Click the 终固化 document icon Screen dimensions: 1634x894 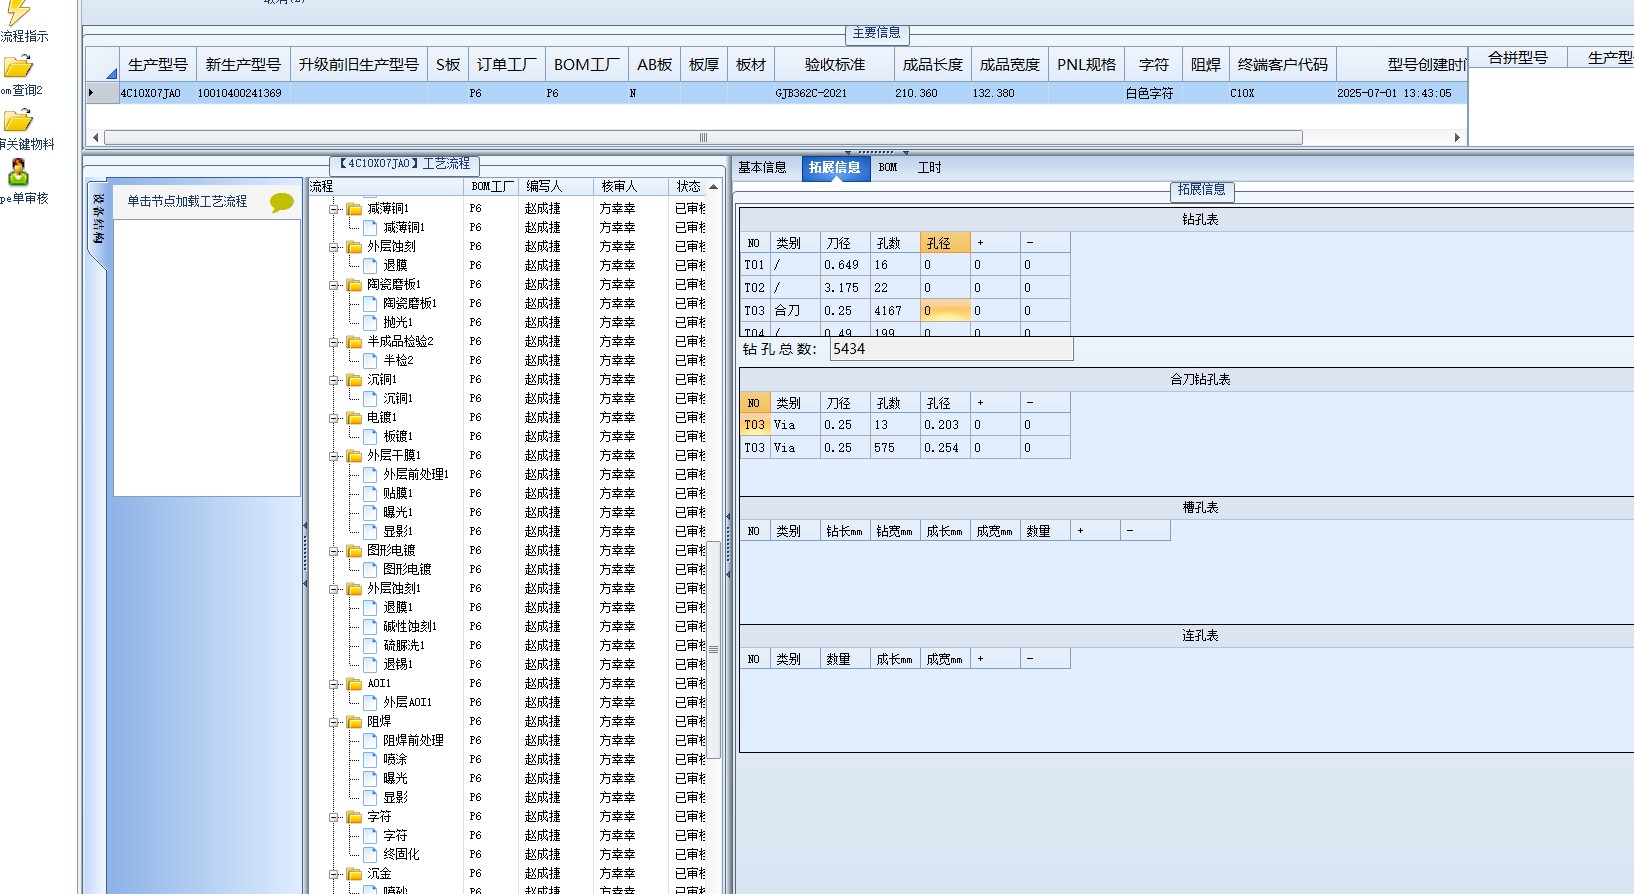click(370, 854)
